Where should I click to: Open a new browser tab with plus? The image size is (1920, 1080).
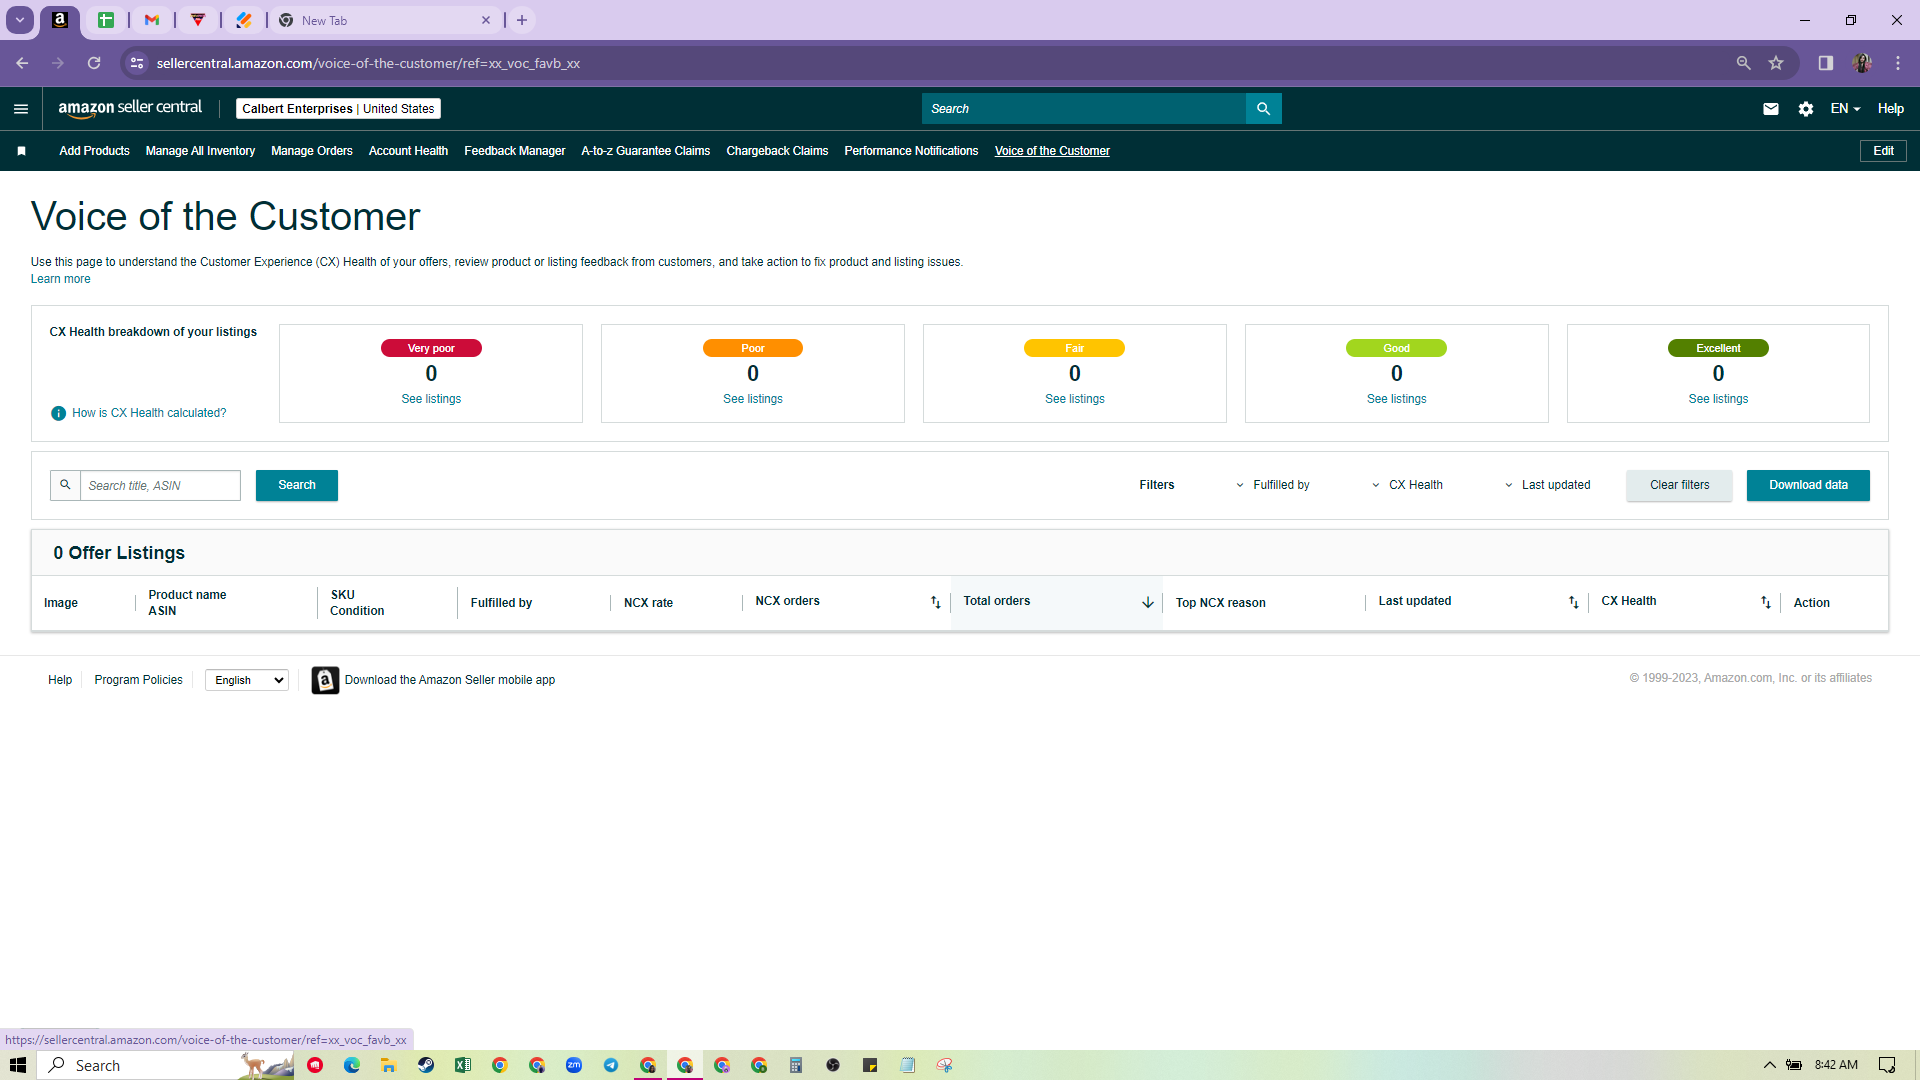521,20
